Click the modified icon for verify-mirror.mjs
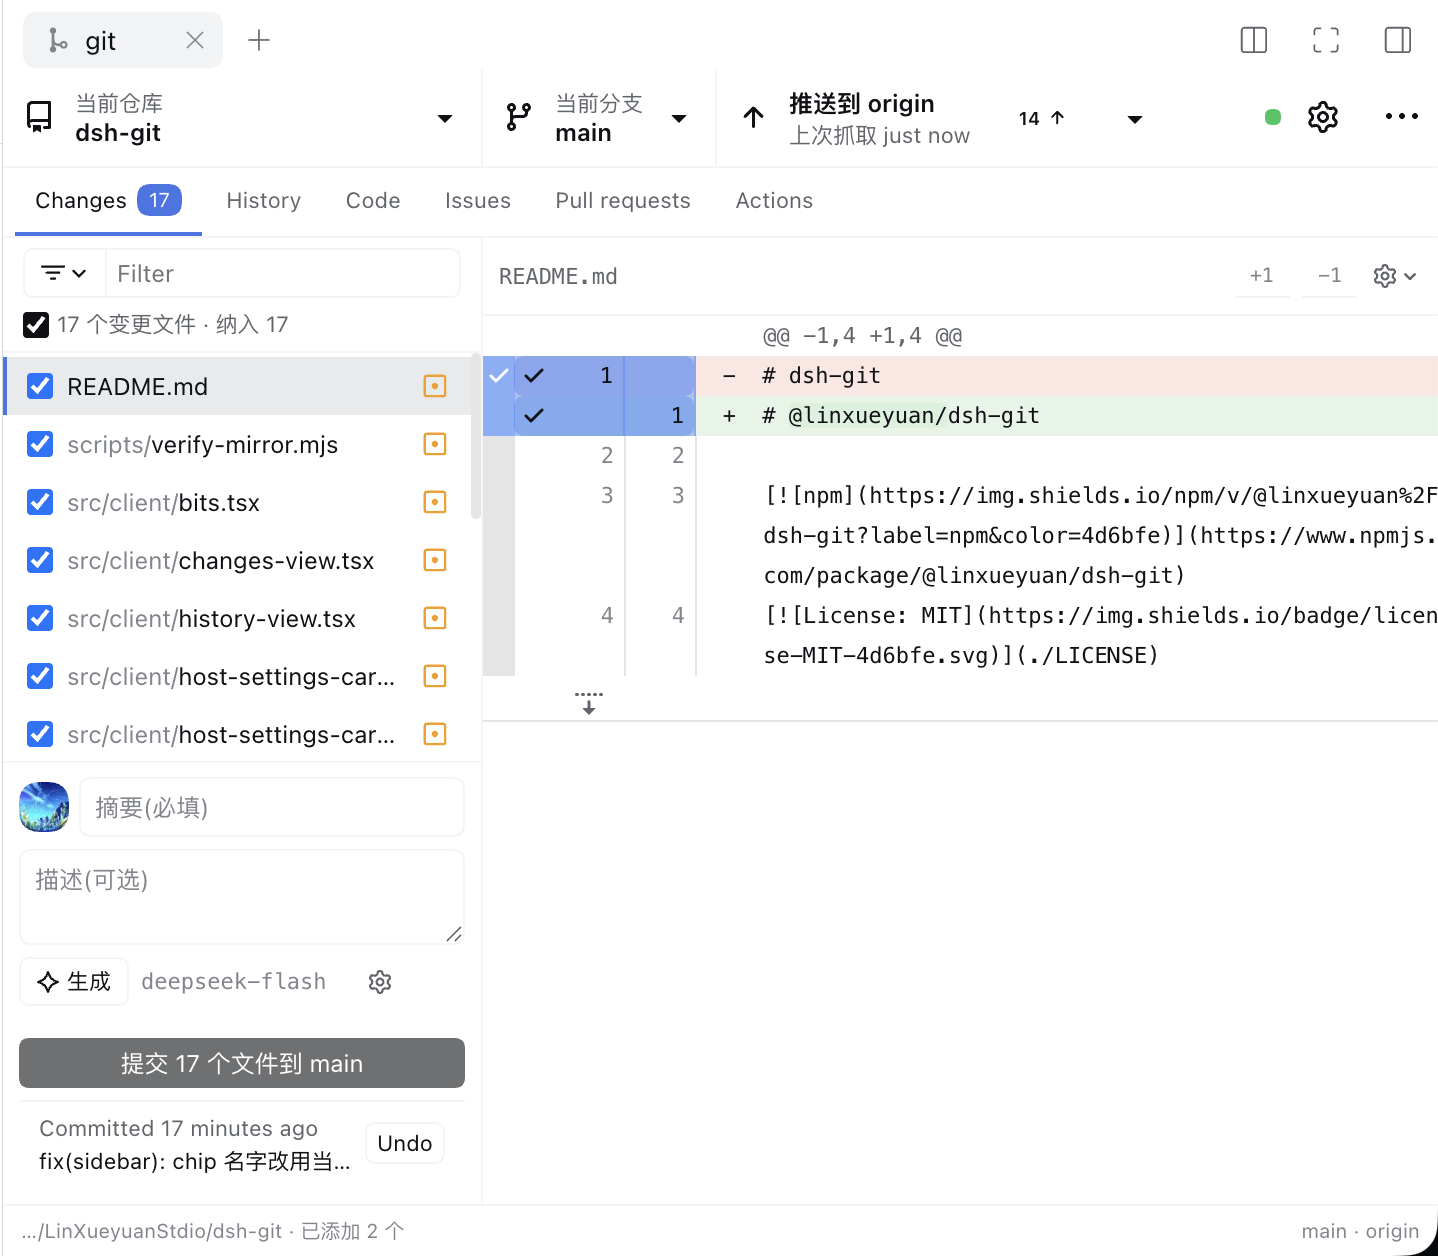1438x1256 pixels. [435, 444]
